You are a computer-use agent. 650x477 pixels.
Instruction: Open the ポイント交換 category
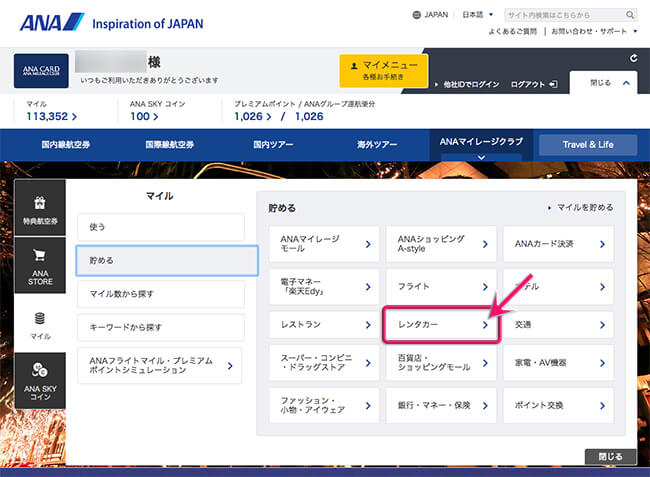pyautogui.click(x=558, y=405)
